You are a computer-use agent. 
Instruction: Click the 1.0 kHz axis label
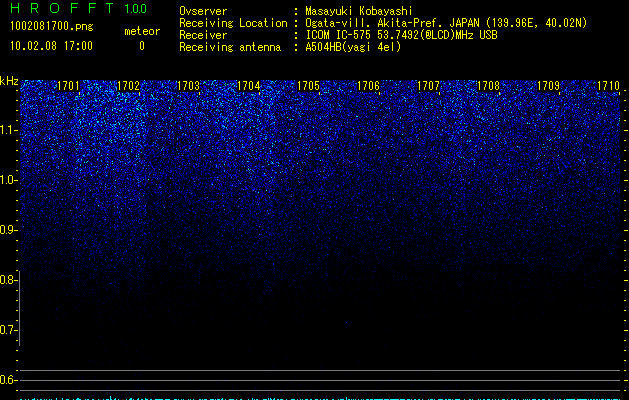tap(8, 181)
